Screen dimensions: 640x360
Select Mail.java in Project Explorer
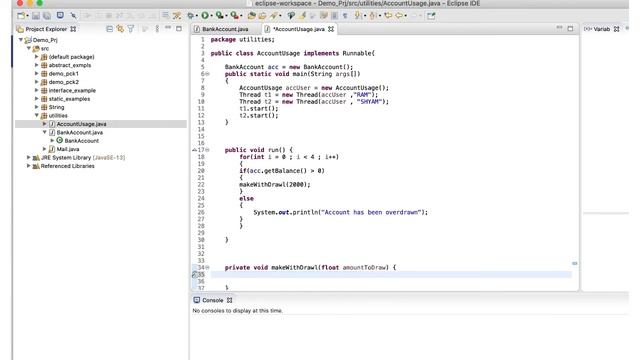click(x=64, y=149)
